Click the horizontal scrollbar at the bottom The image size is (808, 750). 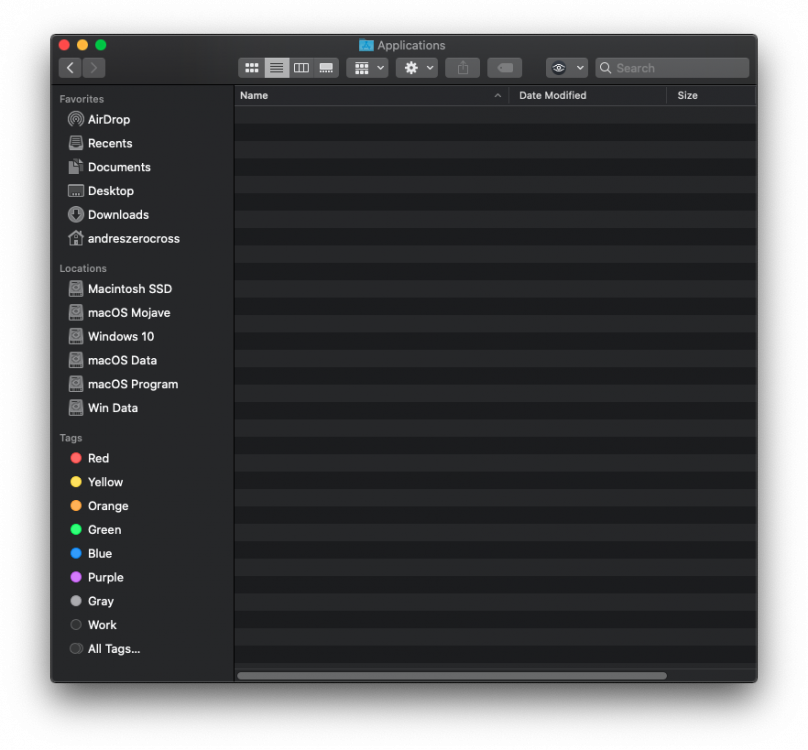[x=451, y=675]
